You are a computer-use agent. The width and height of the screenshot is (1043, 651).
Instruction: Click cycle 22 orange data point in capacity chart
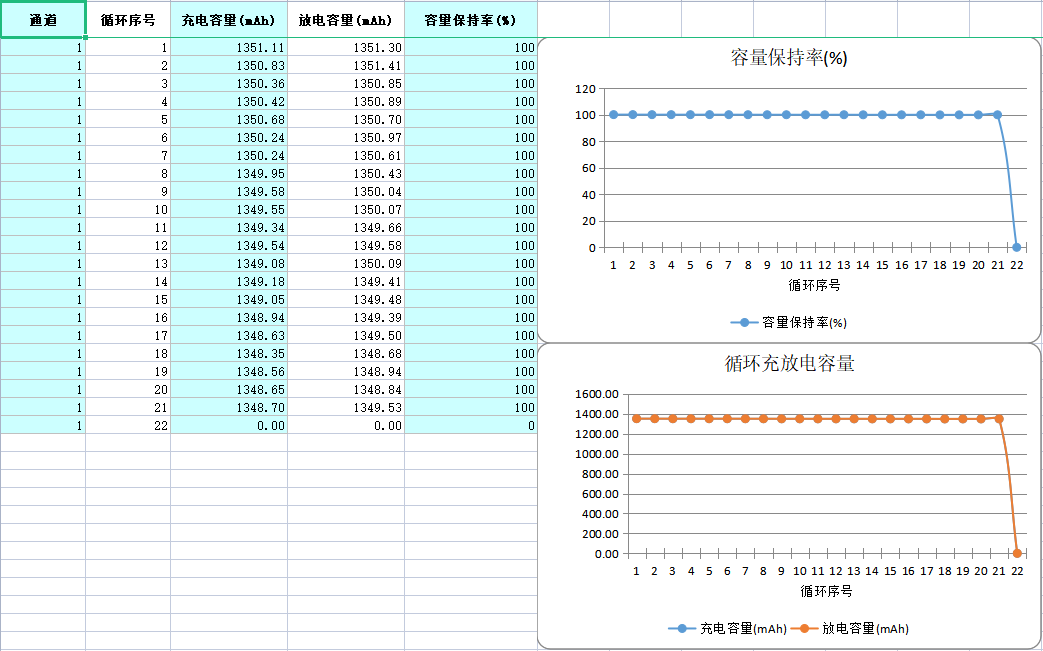[1017, 553]
